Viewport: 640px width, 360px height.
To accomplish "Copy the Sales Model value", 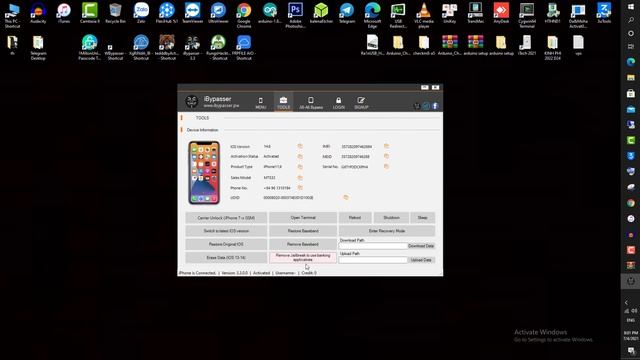I will click(x=300, y=178).
